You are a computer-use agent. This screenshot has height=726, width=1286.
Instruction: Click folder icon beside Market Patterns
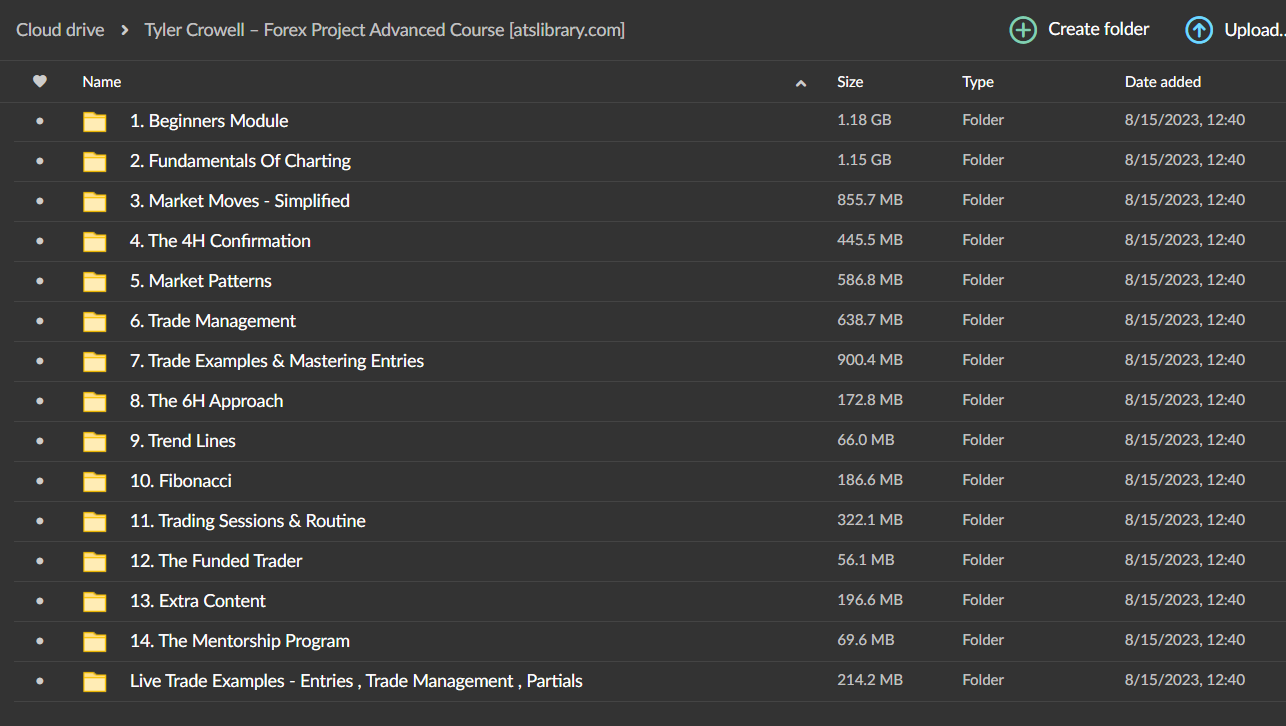pos(95,282)
